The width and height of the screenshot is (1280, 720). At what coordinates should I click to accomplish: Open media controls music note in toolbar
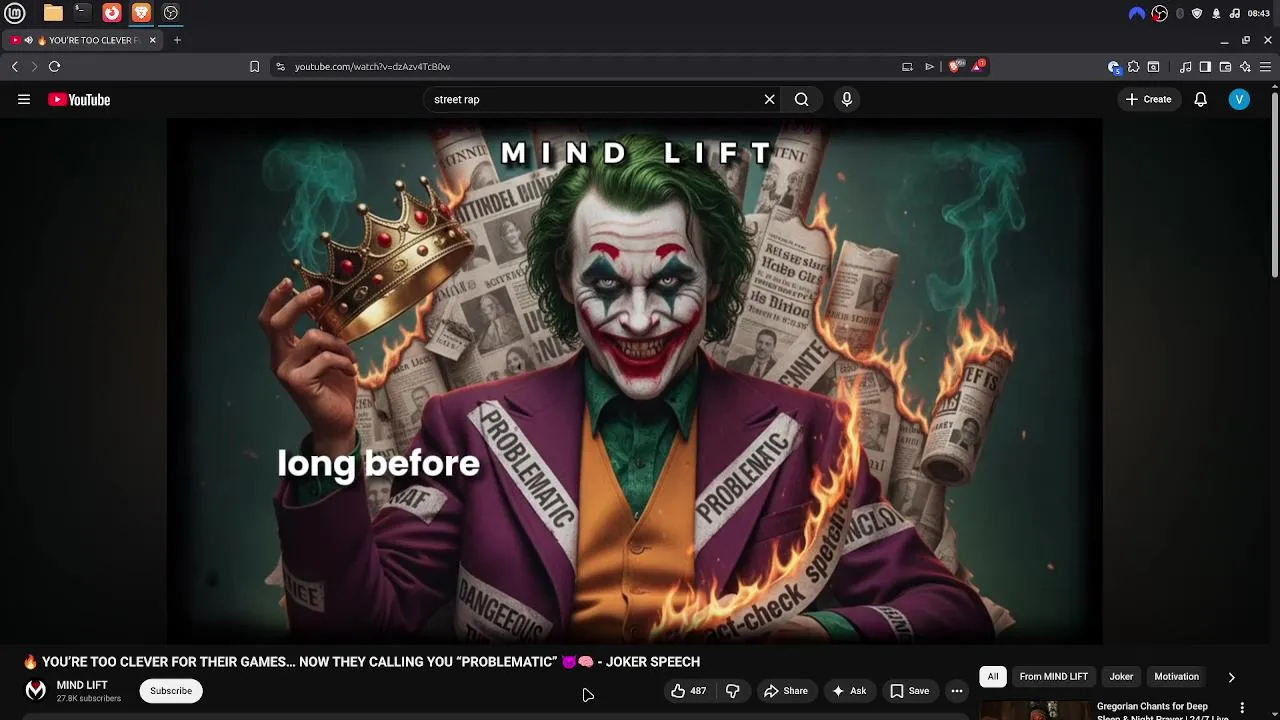1185,67
